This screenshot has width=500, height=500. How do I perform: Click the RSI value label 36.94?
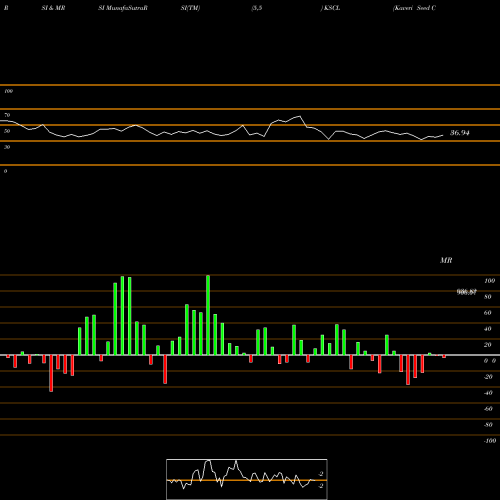pos(460,133)
